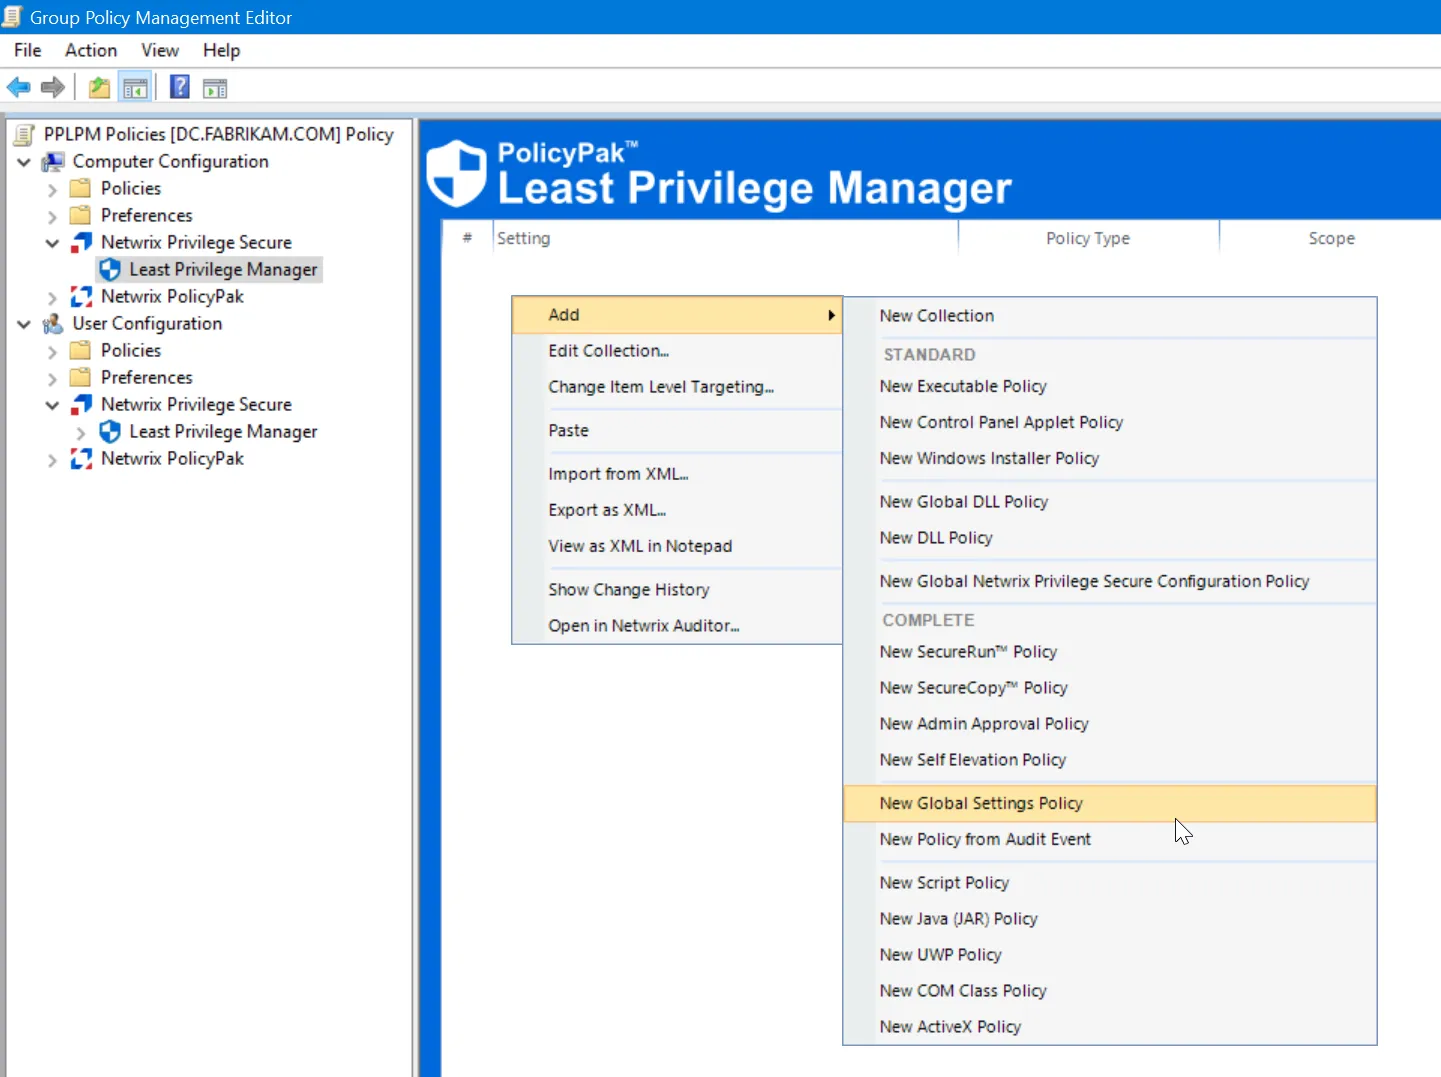
Task: Click Import from XML option
Action: click(618, 473)
